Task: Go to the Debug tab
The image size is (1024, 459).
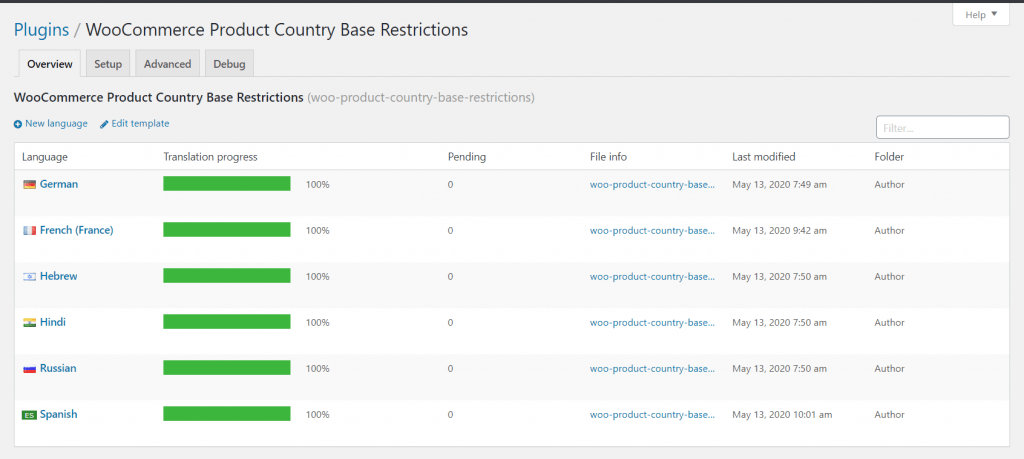Action: click(229, 64)
